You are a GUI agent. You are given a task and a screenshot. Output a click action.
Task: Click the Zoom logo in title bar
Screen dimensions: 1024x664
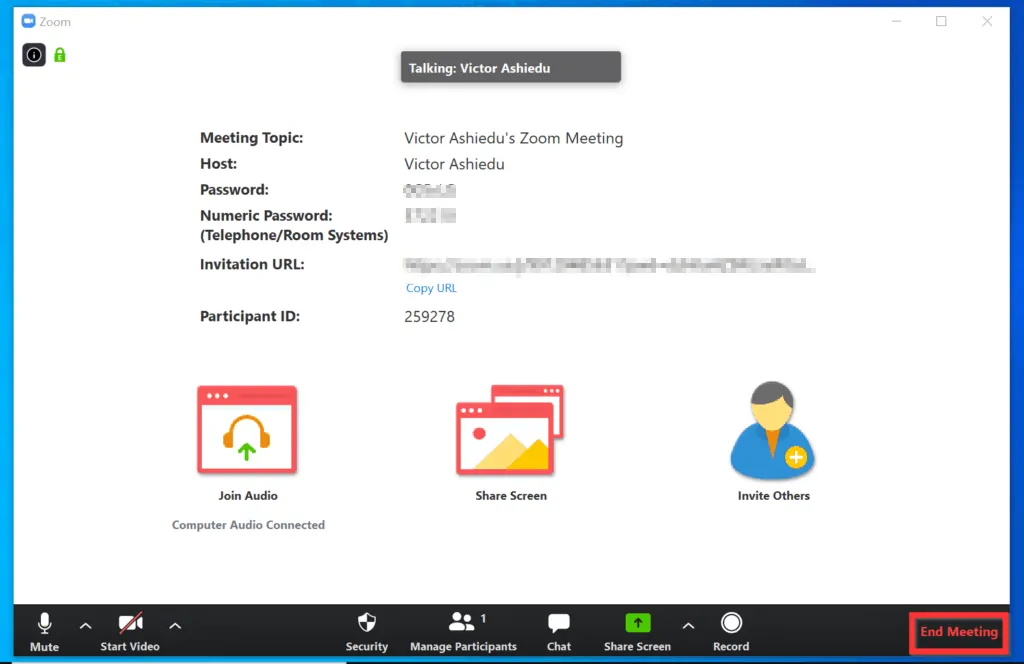[28, 21]
